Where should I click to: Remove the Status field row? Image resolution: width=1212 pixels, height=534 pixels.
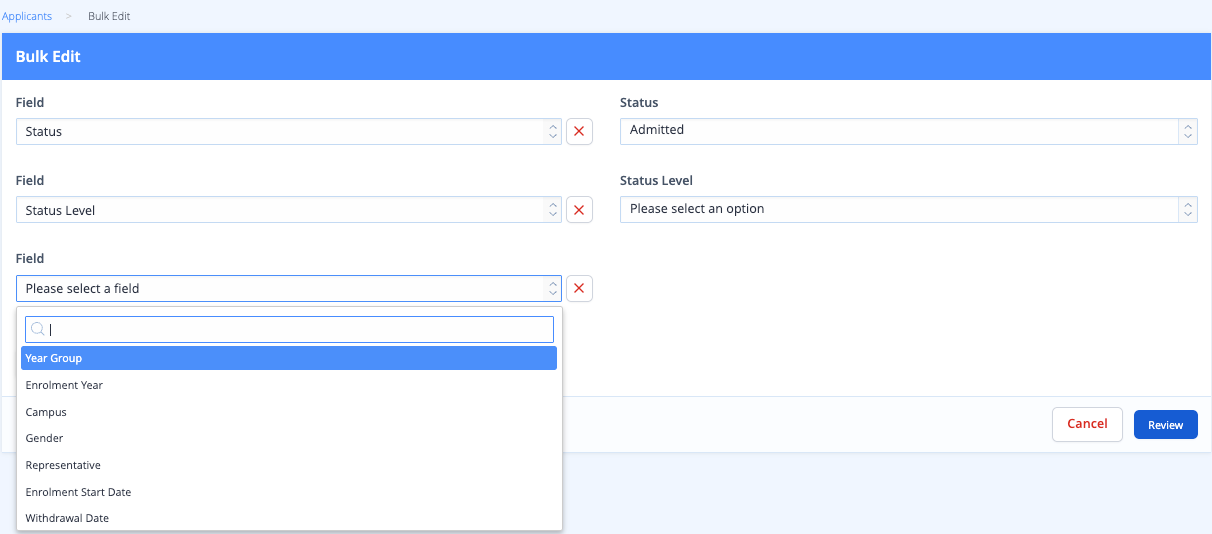pos(579,131)
